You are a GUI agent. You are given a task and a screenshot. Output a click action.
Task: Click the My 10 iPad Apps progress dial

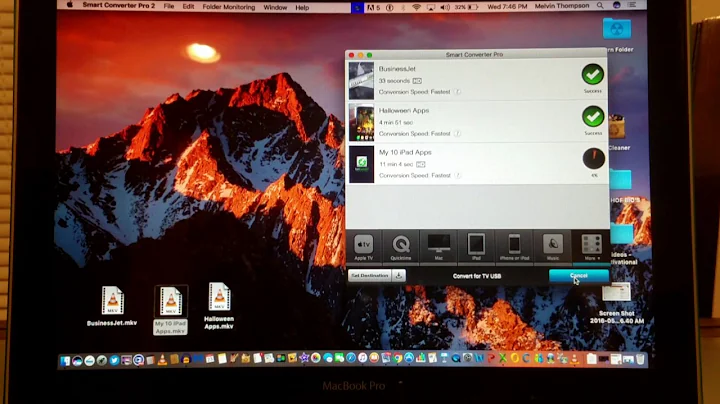click(x=594, y=158)
